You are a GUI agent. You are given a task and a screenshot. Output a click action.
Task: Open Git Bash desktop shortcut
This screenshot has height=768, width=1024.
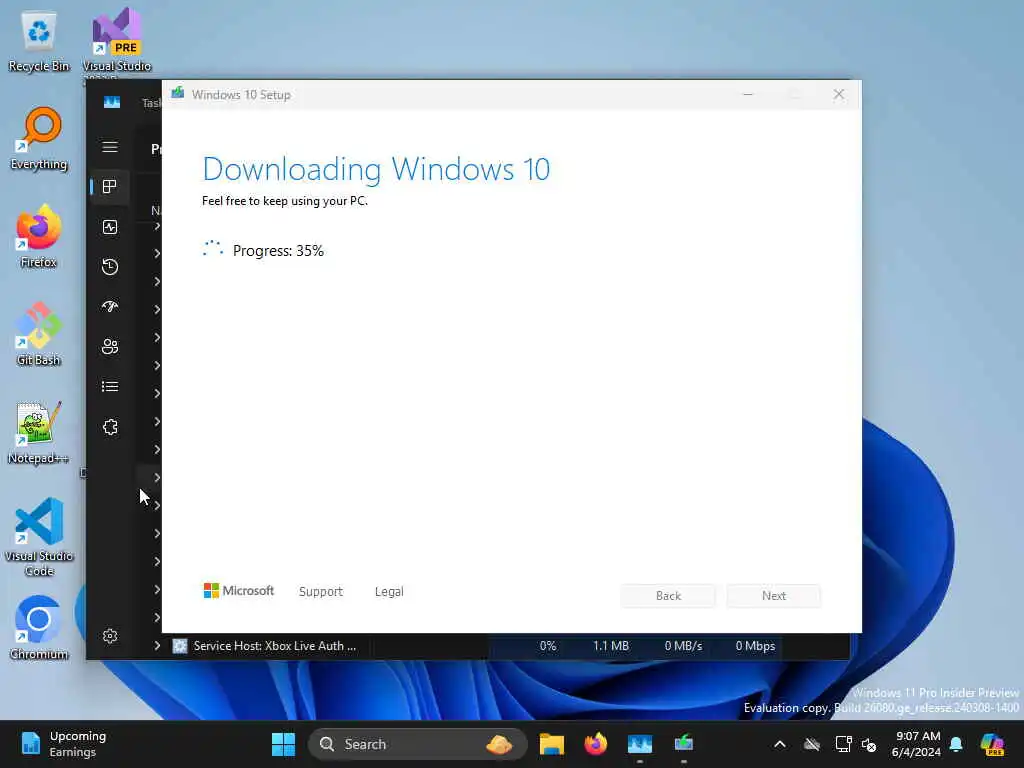[x=39, y=334]
